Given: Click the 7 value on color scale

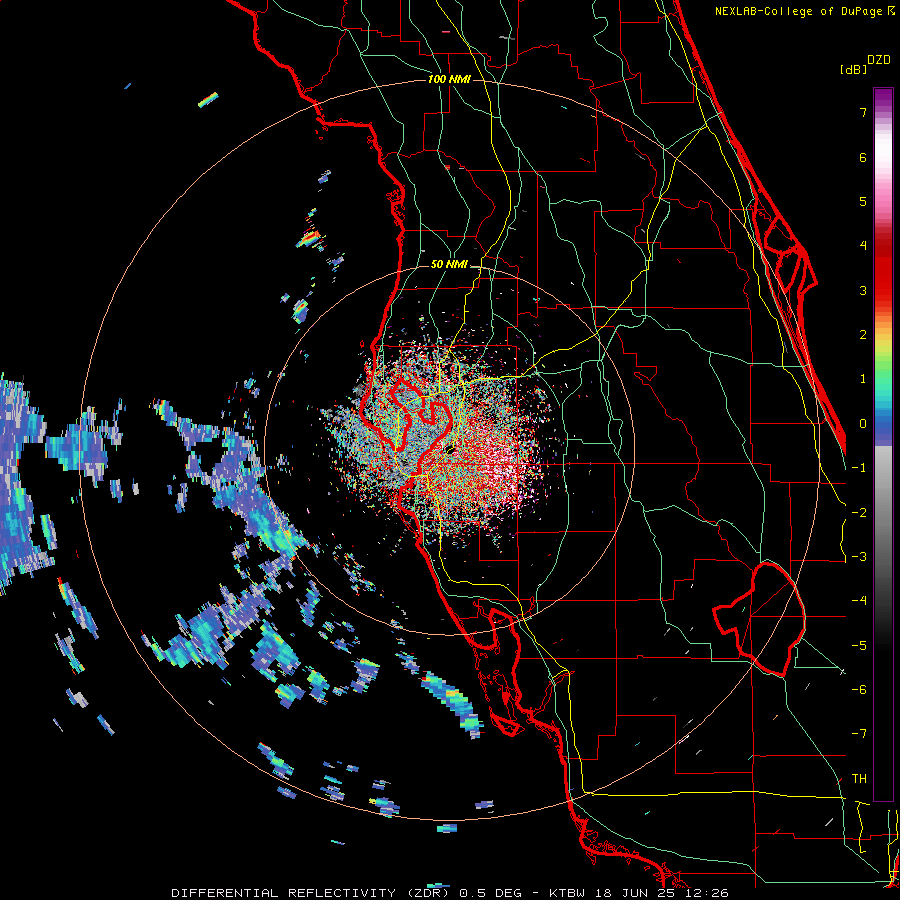Looking at the screenshot, I should [863, 112].
